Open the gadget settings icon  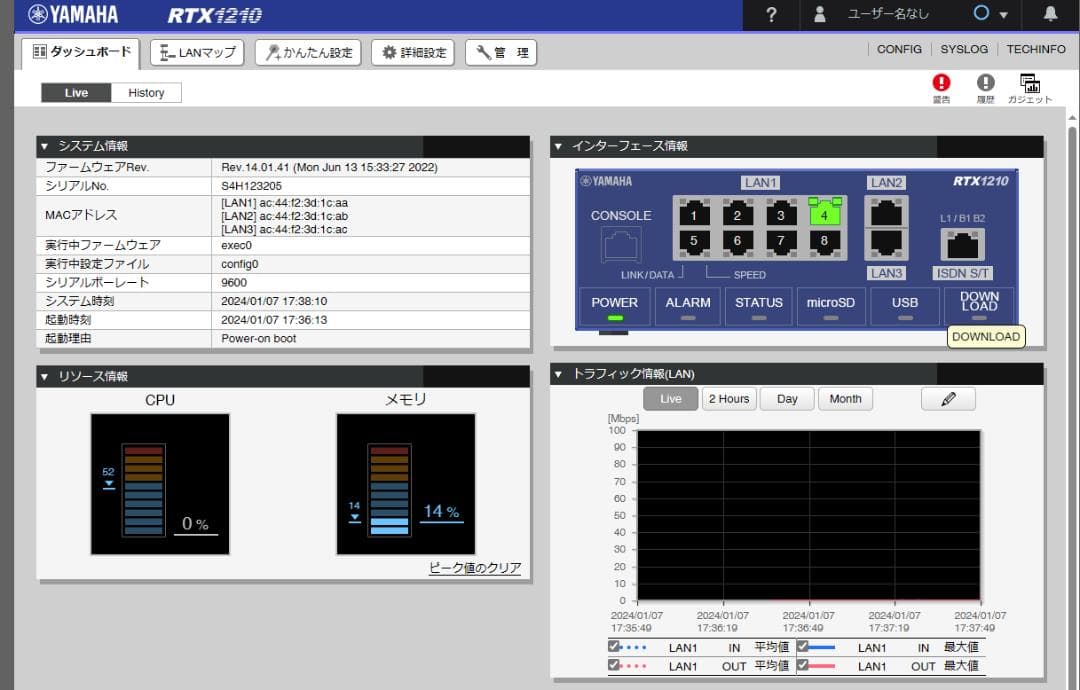tap(1030, 83)
